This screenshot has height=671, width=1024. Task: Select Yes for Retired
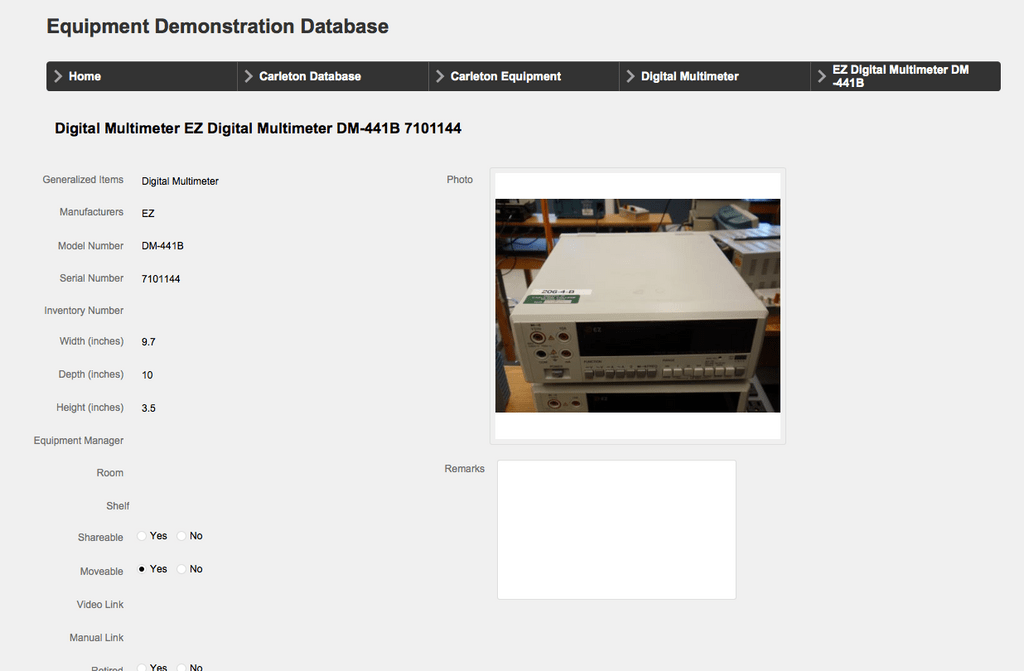click(141, 667)
